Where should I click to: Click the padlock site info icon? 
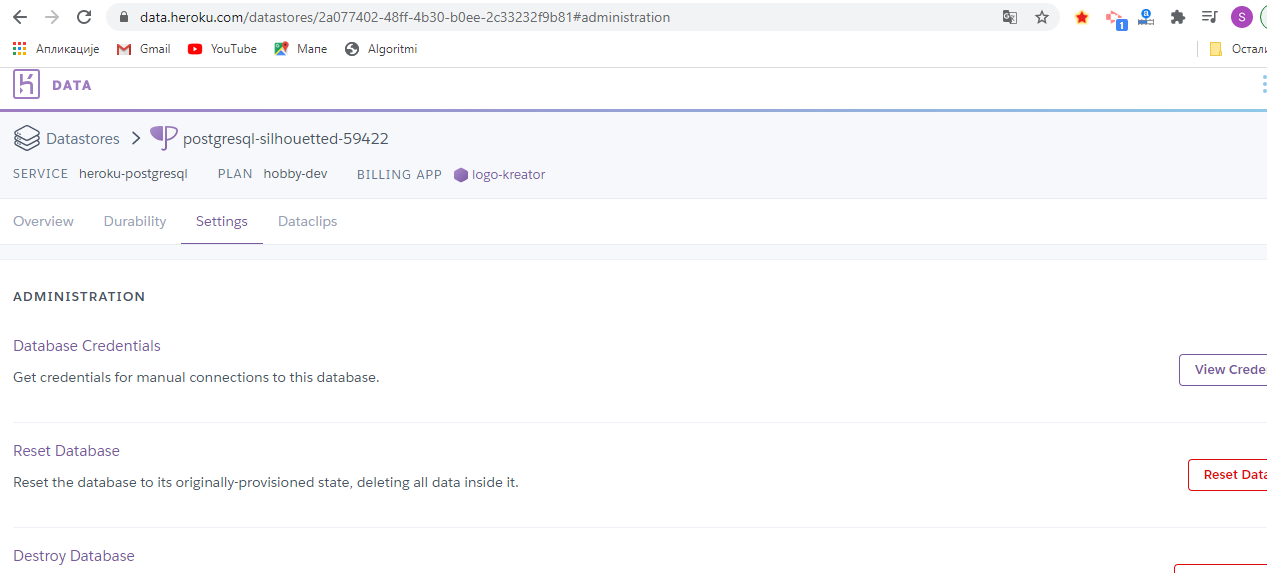pyautogui.click(x=124, y=17)
